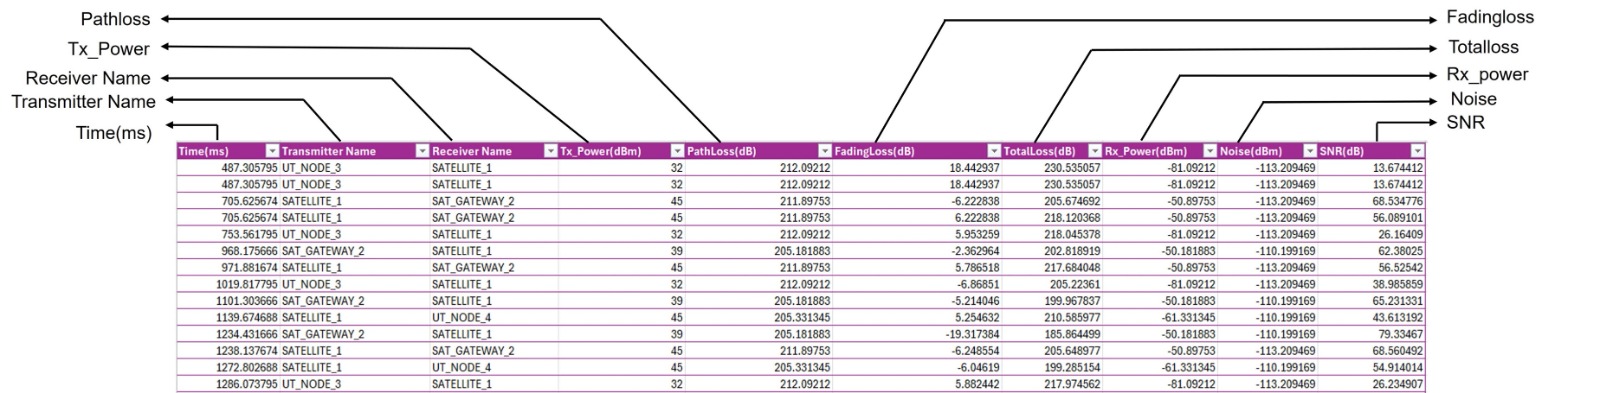Open the Tx_Power(dBm) filter dropdown

pyautogui.click(x=677, y=151)
